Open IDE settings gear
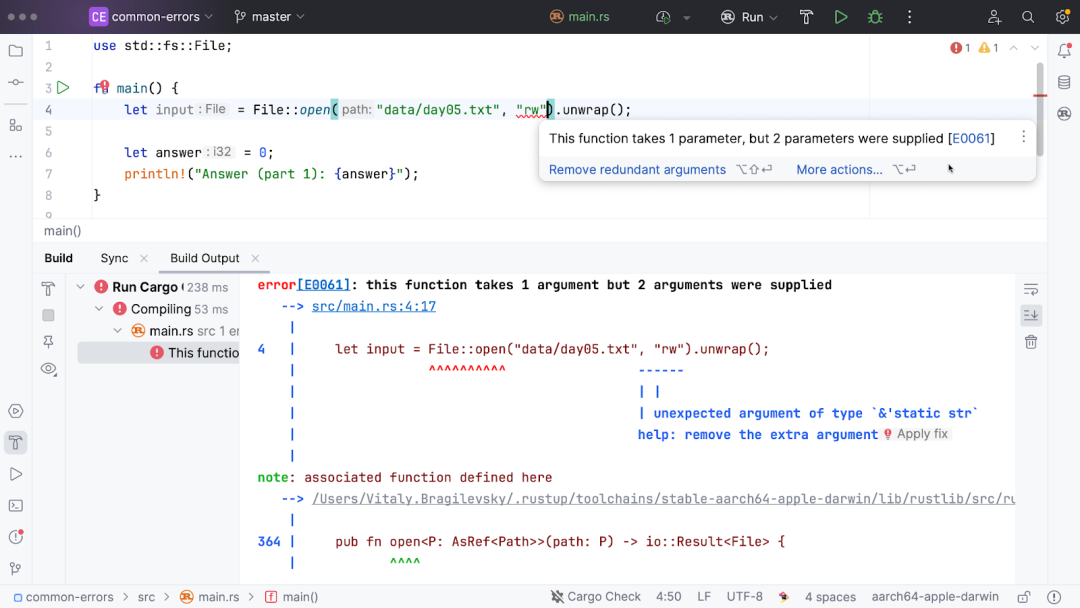The image size is (1080, 608). [x=1062, y=17]
